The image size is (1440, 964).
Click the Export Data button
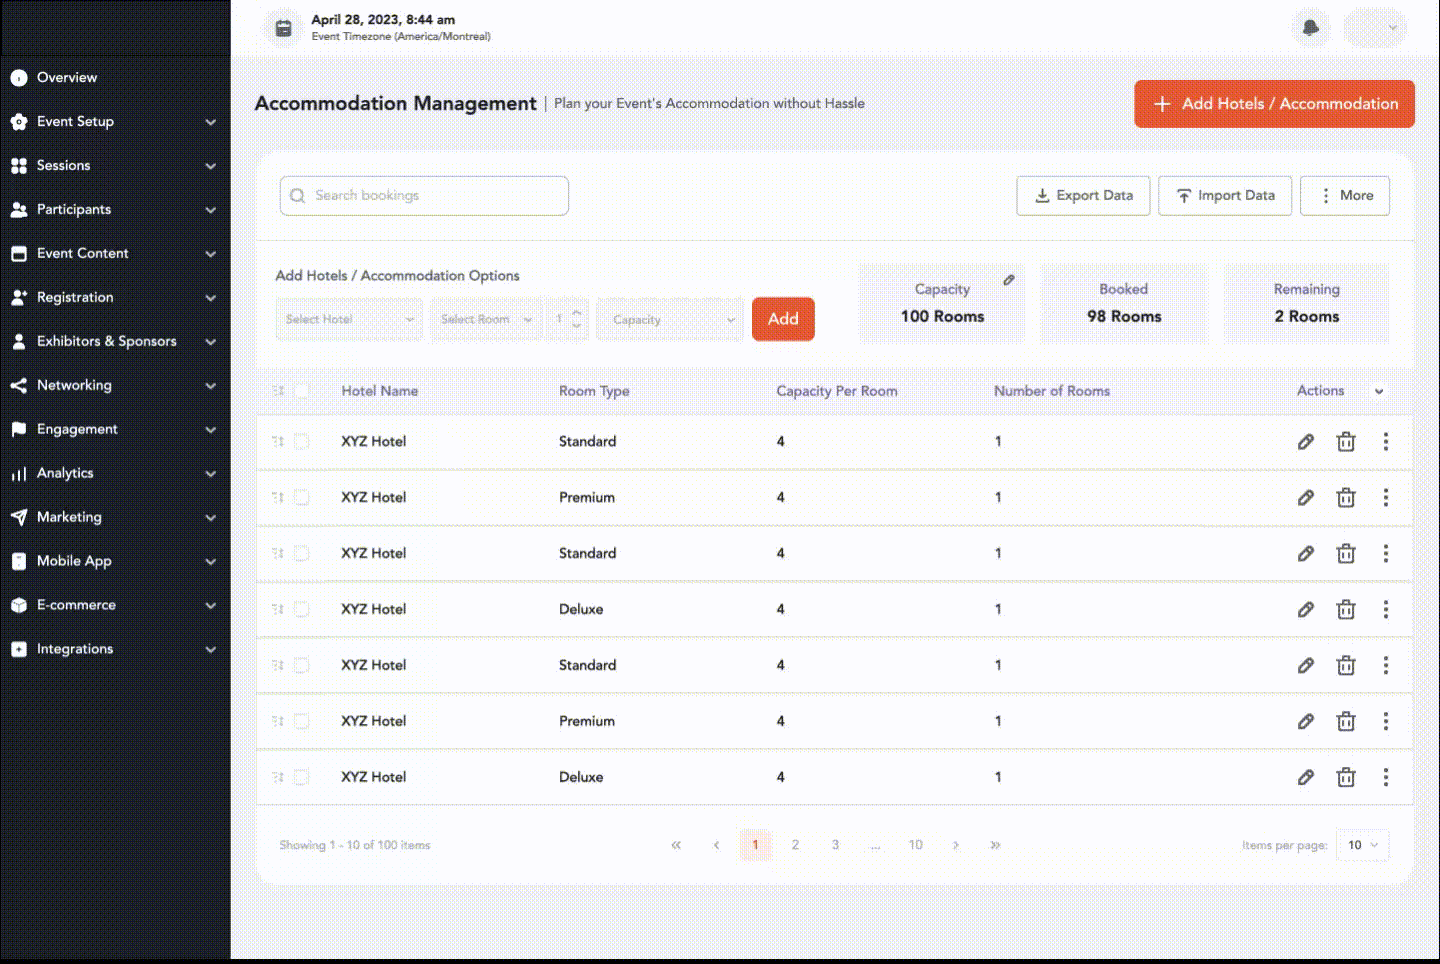coord(1083,196)
